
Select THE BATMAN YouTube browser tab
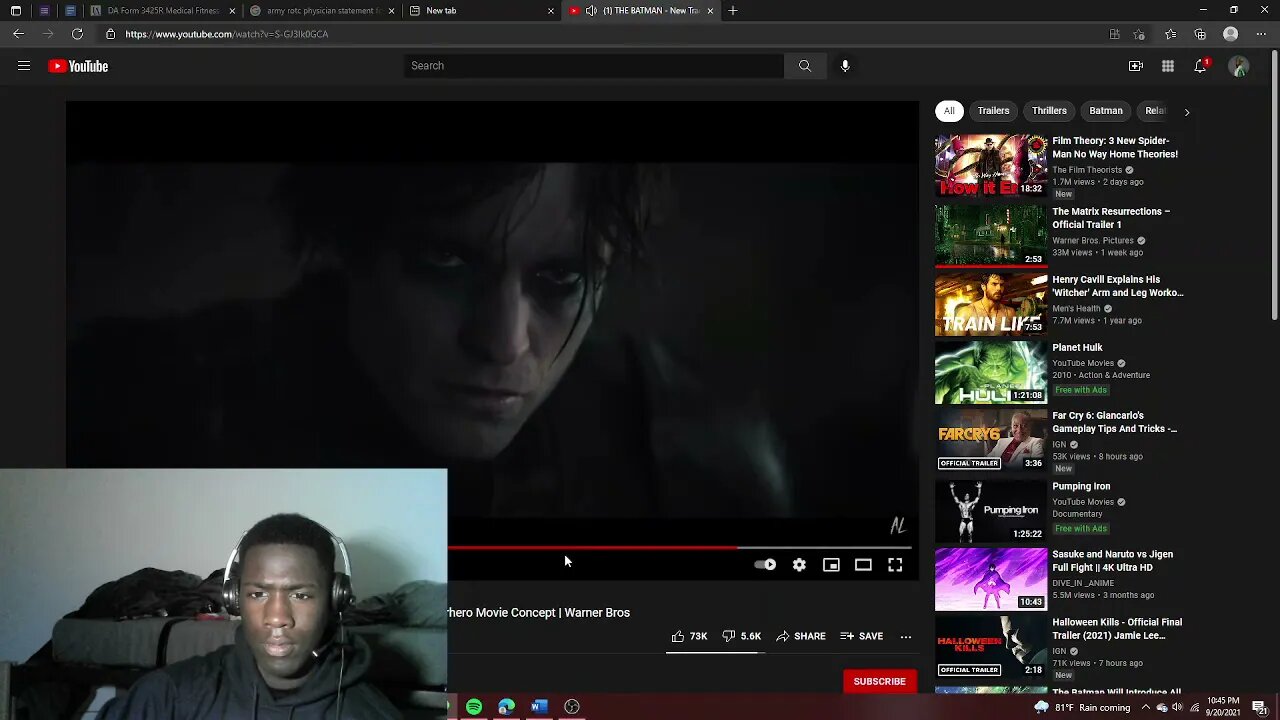[640, 10]
